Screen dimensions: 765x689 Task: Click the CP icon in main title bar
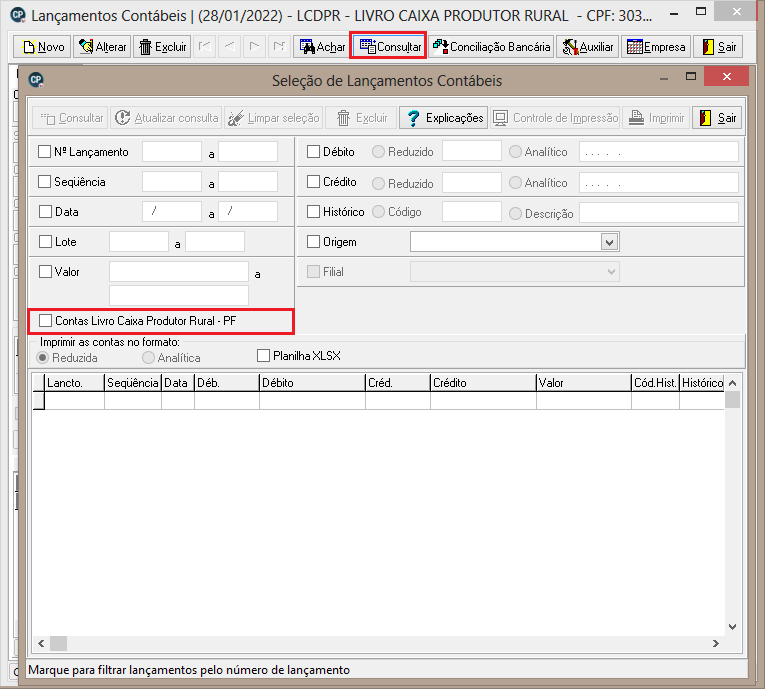18,15
